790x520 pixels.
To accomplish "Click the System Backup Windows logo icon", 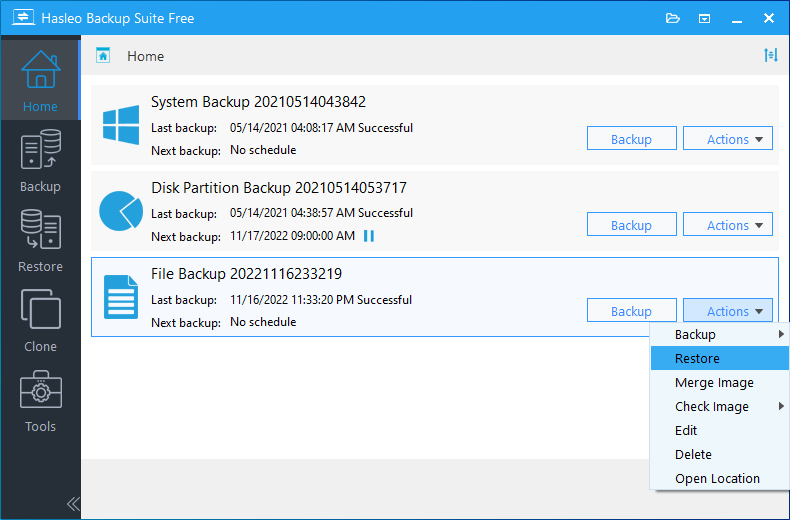I will [x=121, y=125].
